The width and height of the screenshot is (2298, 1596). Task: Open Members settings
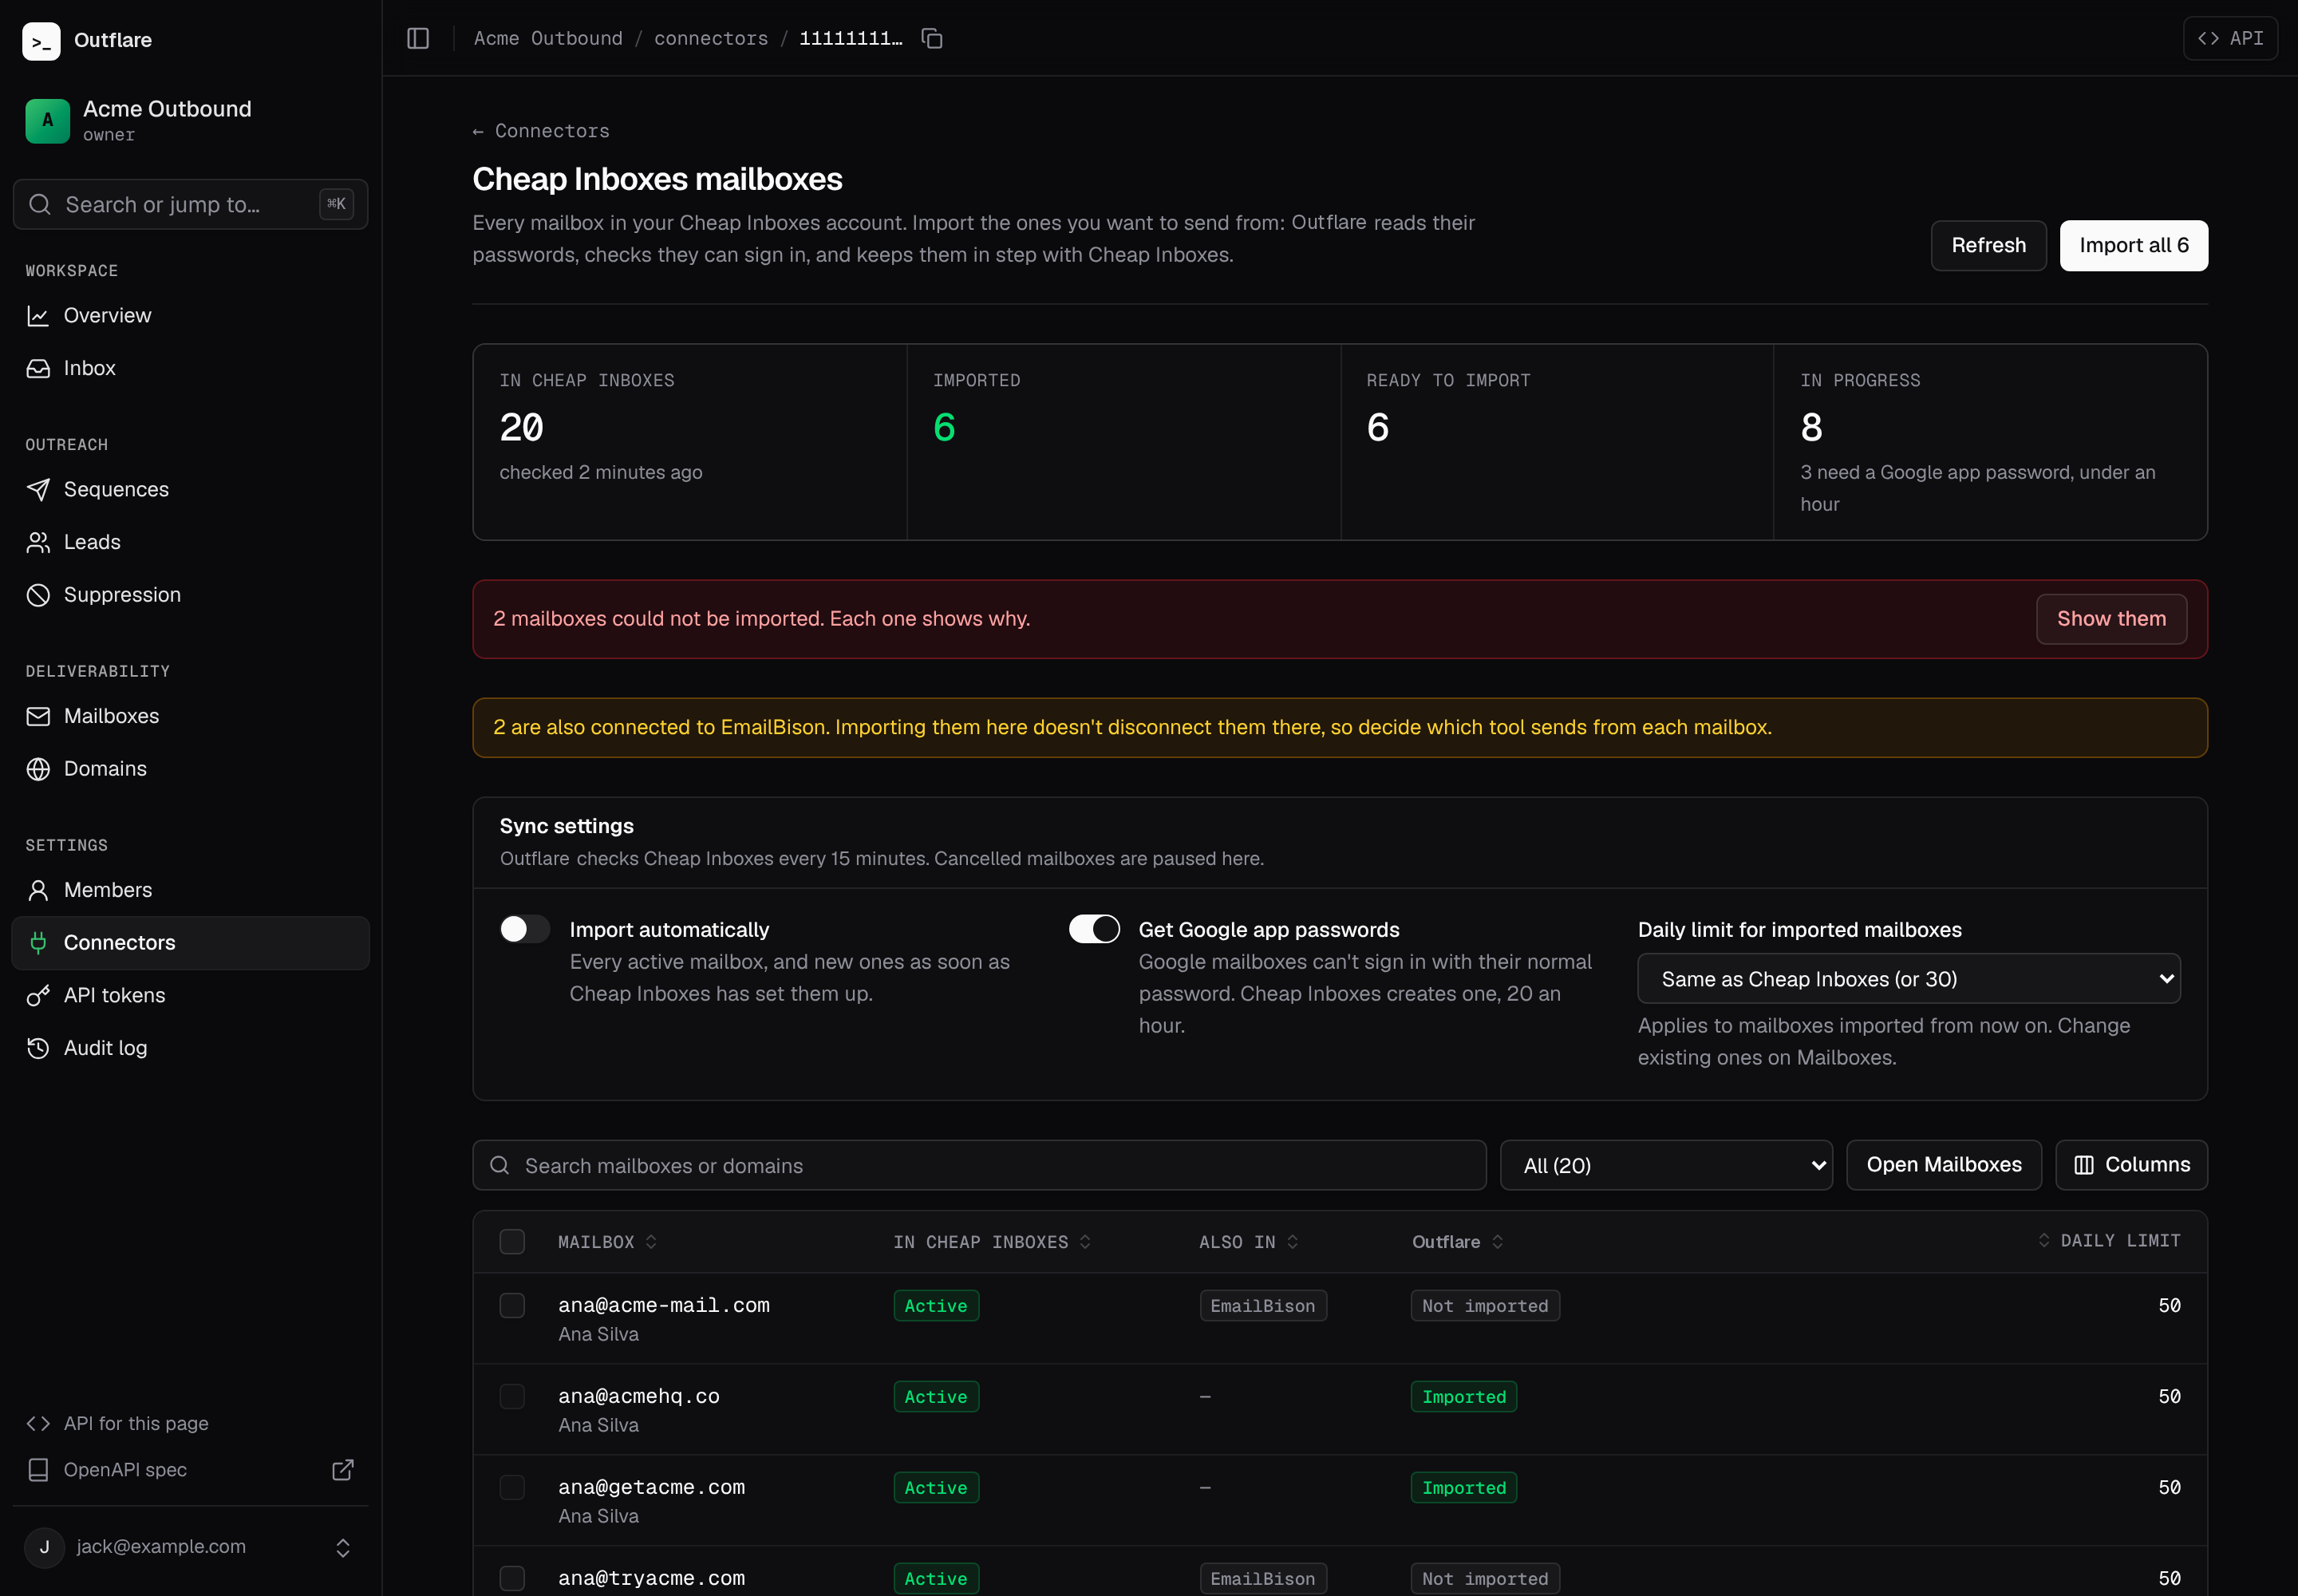click(190, 890)
